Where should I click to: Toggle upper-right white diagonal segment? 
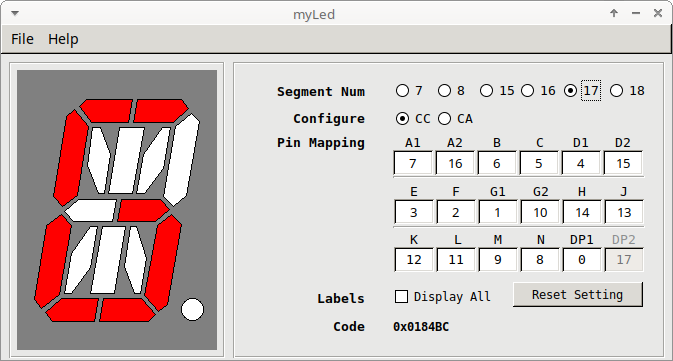click(153, 160)
